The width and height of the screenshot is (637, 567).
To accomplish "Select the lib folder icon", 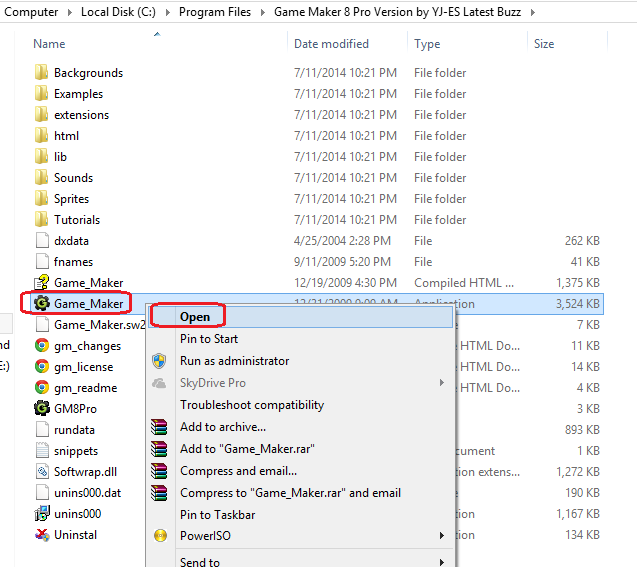I will click(x=41, y=157).
